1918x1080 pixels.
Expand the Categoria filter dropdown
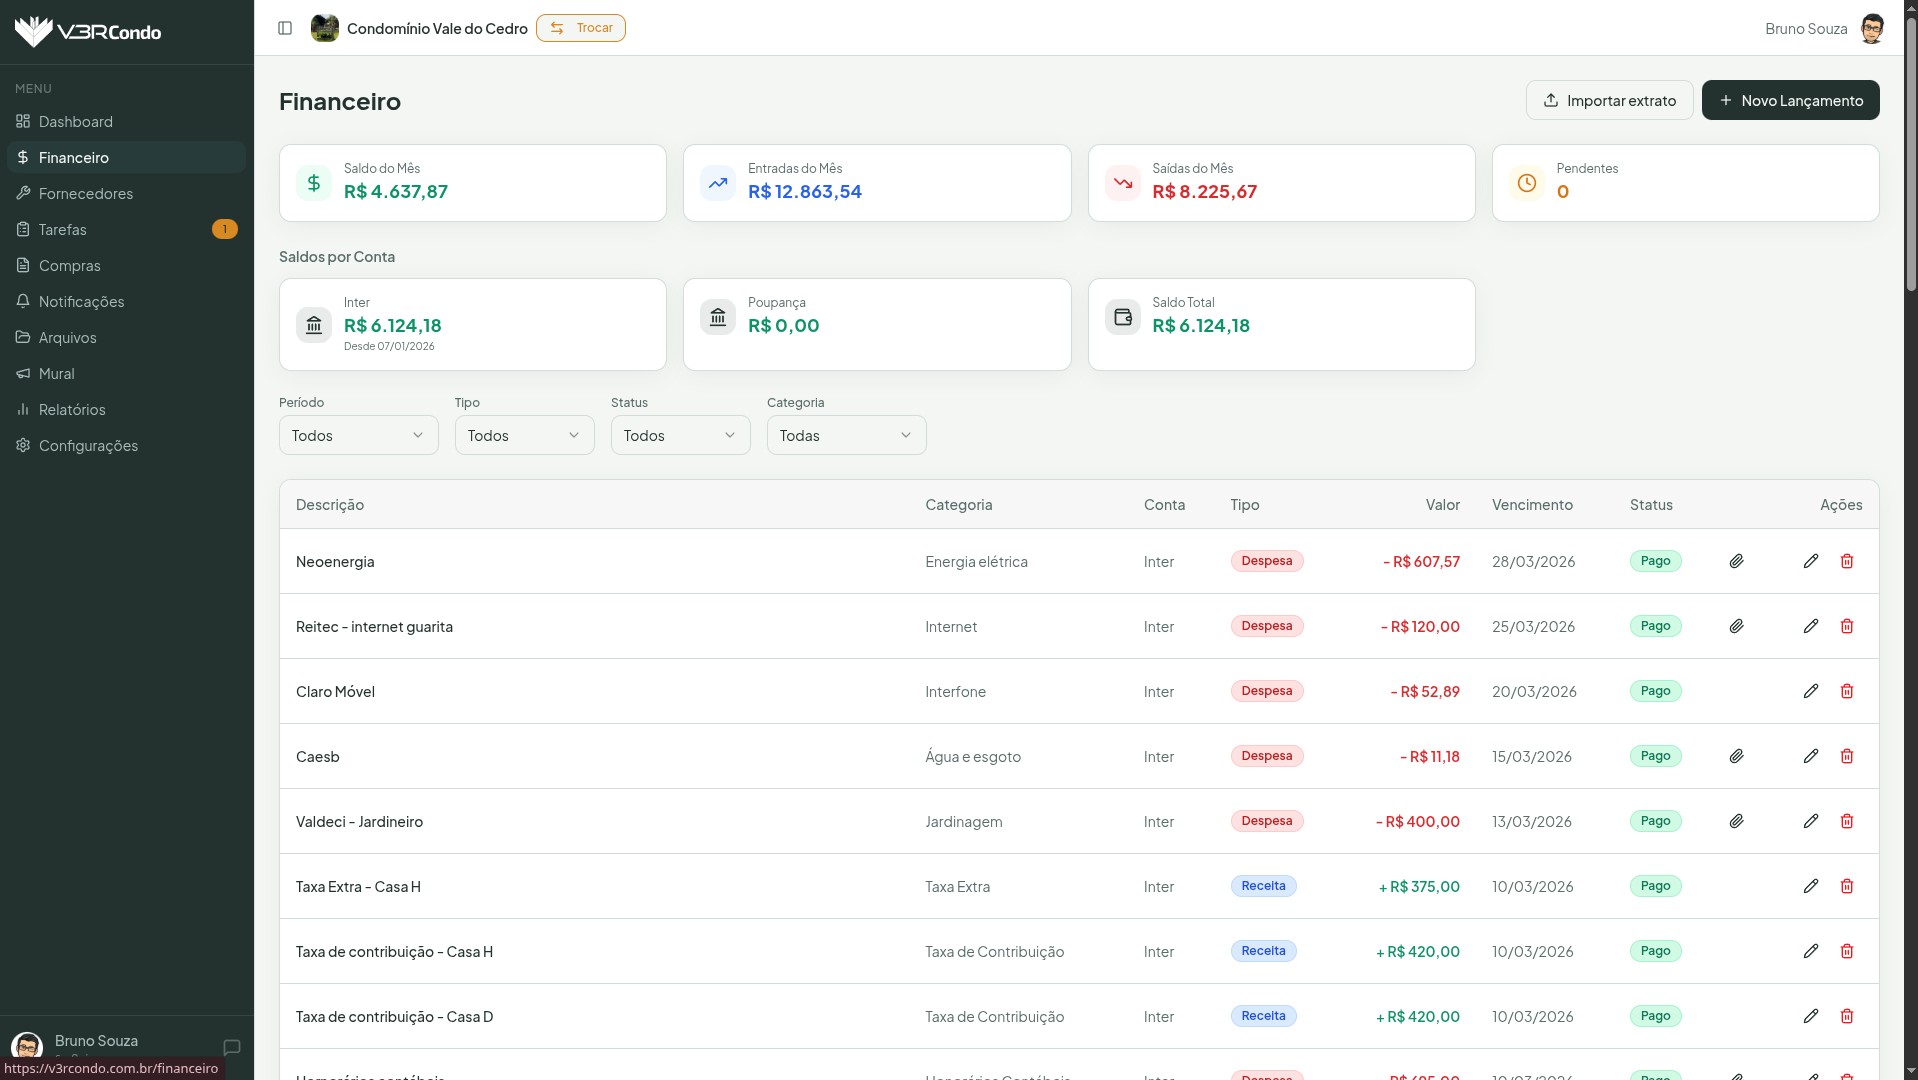[846, 435]
